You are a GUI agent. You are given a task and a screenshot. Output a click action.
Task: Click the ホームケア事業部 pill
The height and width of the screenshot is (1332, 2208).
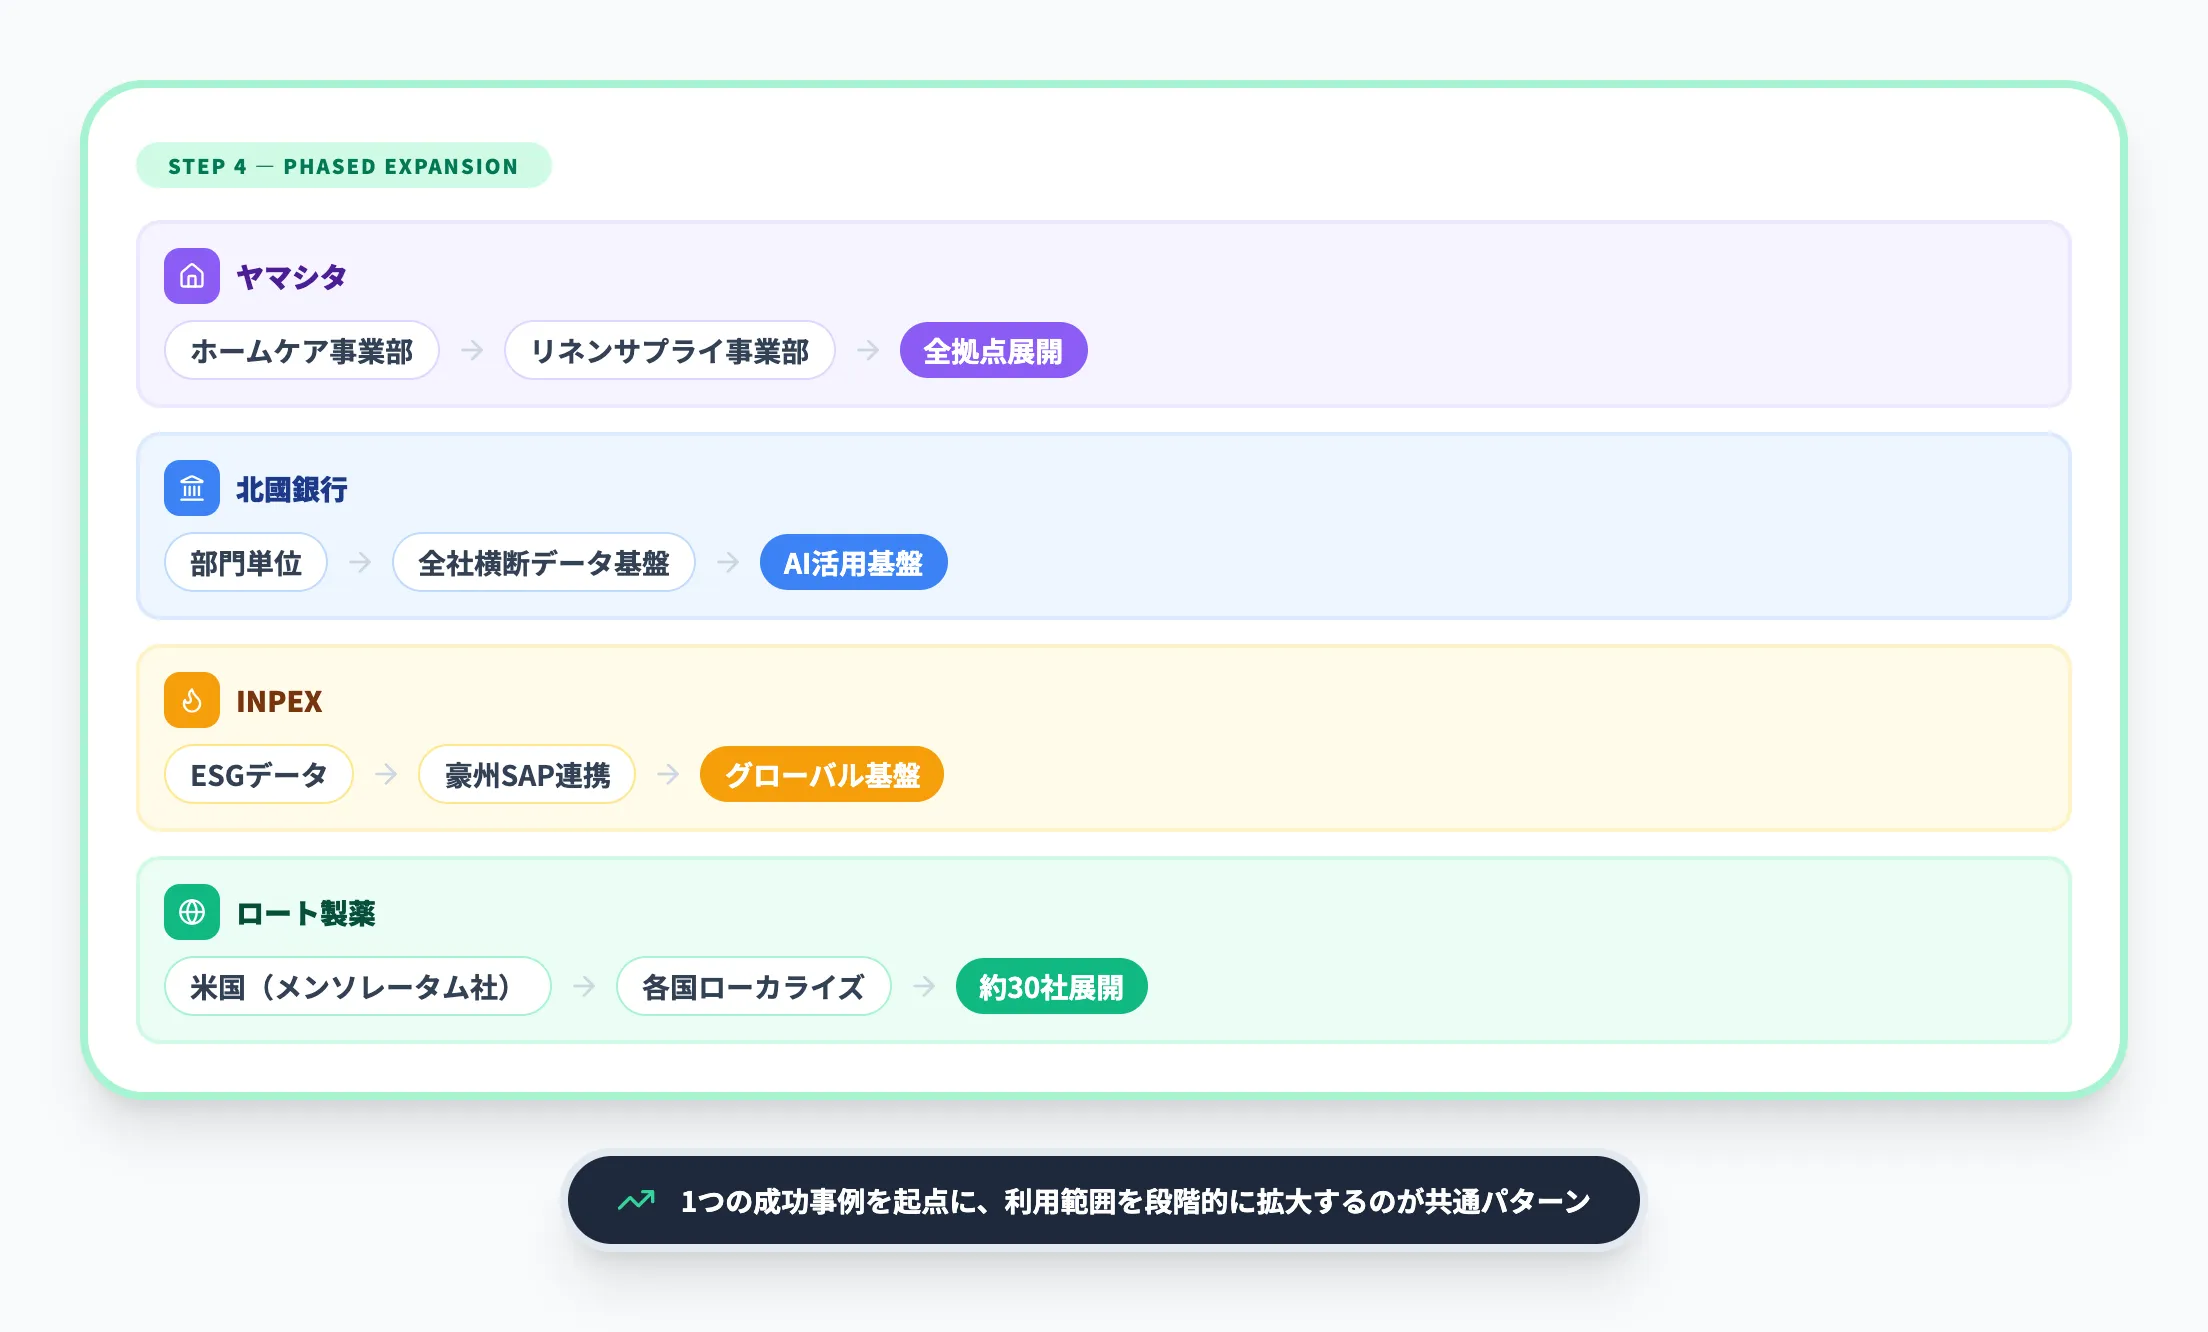pos(301,350)
